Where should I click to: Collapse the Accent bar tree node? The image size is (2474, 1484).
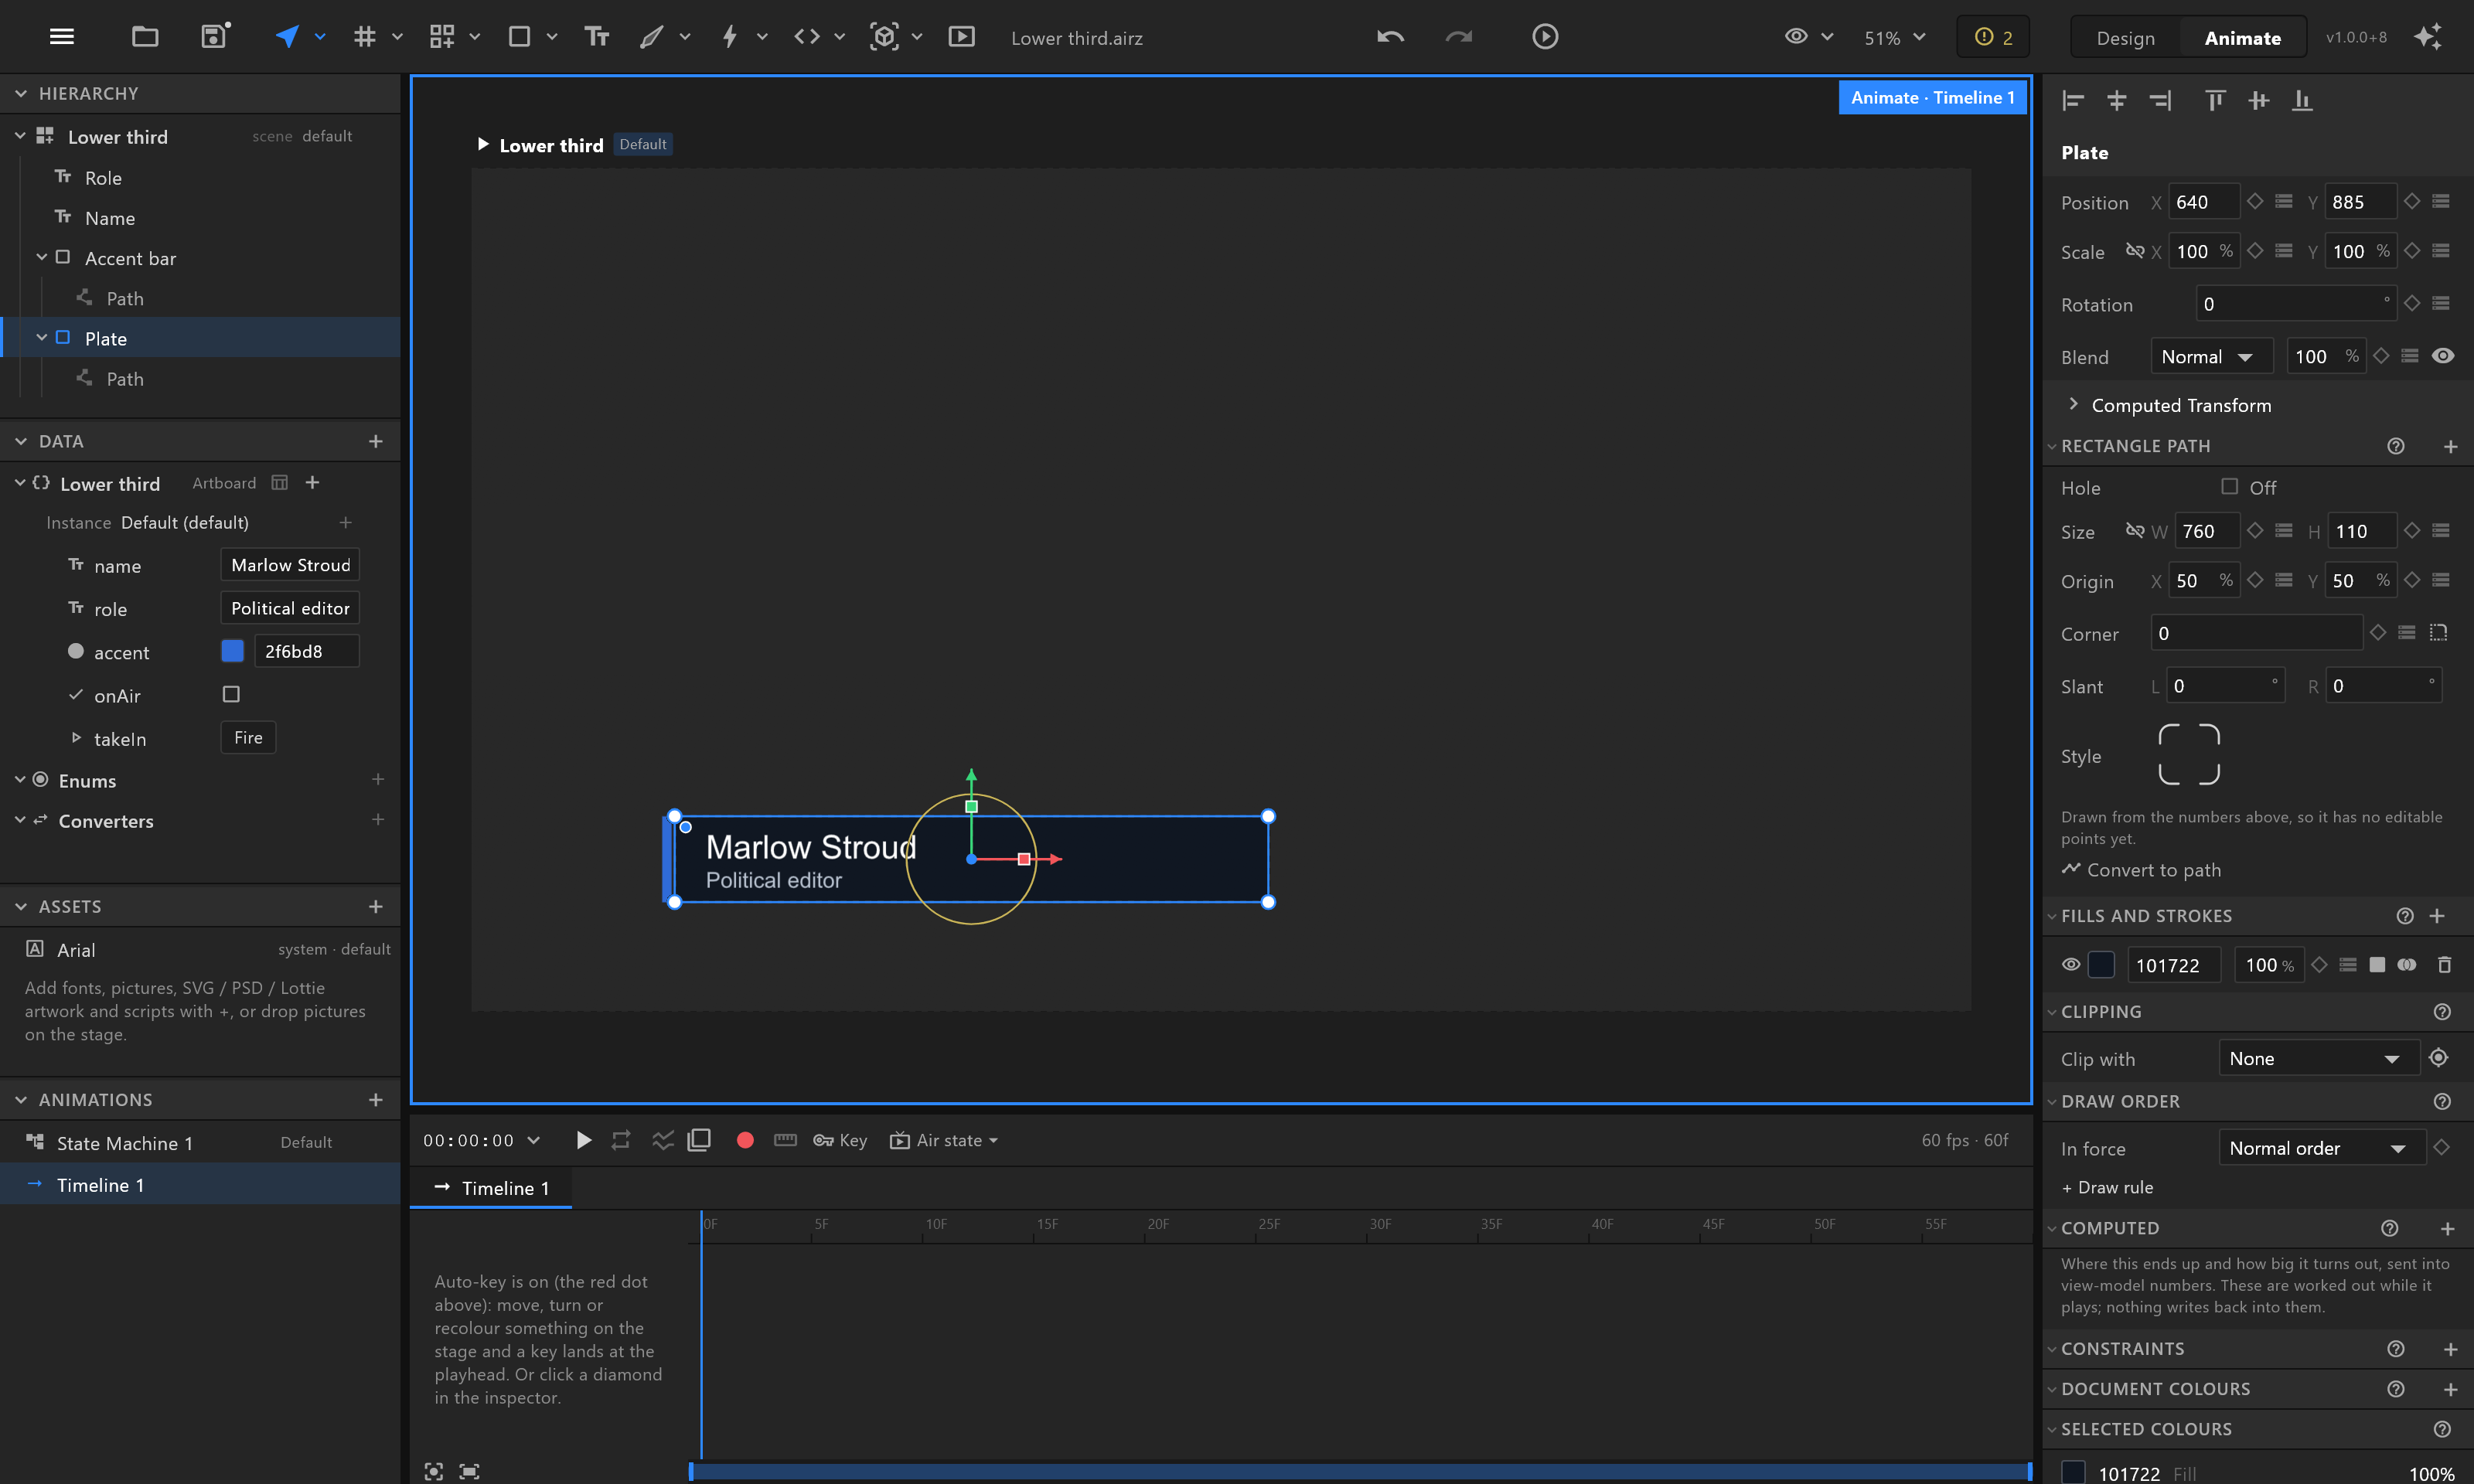pos(41,257)
